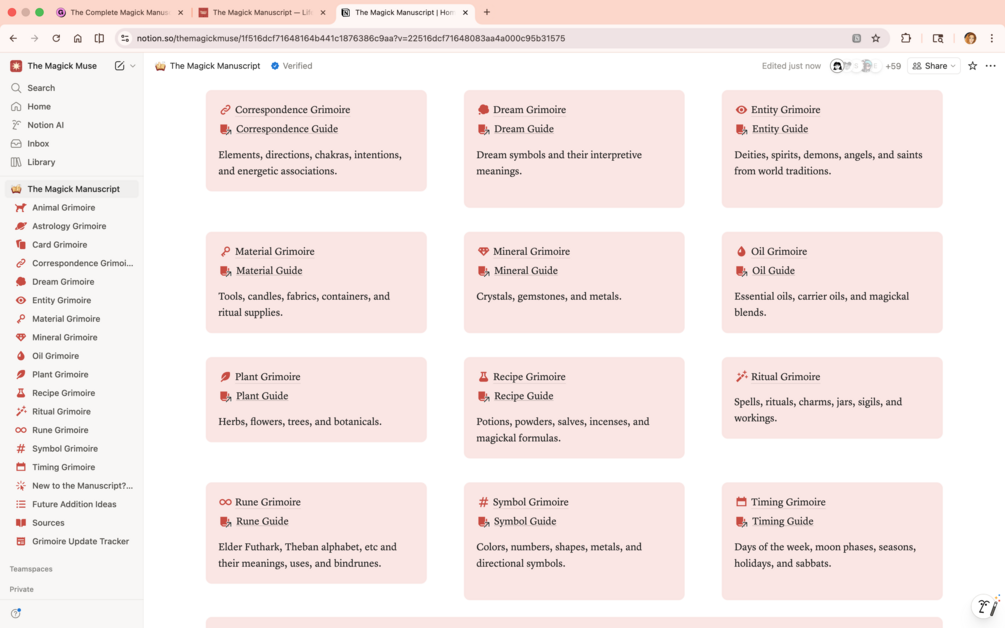Open the Timing Guide link
1005x628 pixels.
pyautogui.click(x=782, y=521)
